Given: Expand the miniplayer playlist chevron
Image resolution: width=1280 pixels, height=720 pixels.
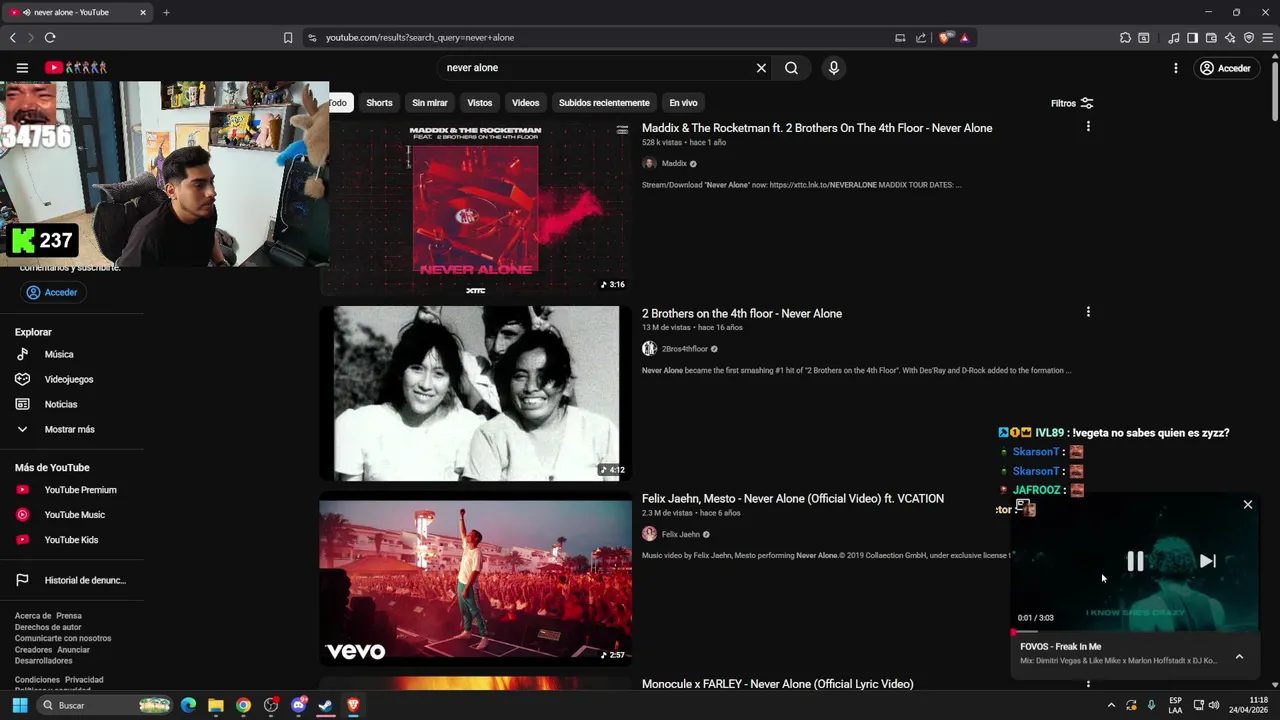Looking at the screenshot, I should [1239, 657].
